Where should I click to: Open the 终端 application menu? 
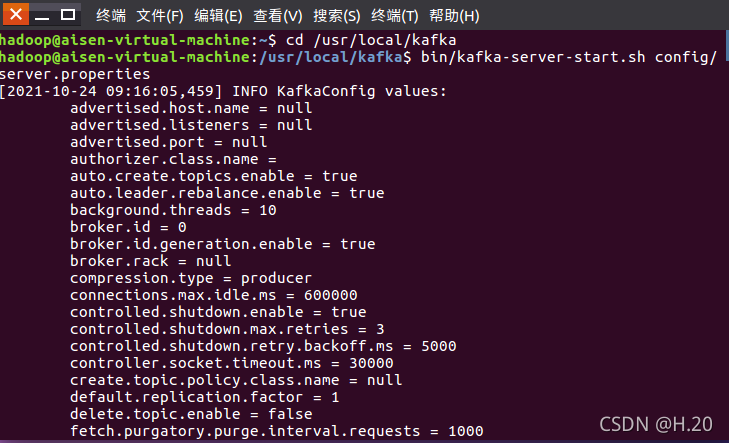pos(111,16)
